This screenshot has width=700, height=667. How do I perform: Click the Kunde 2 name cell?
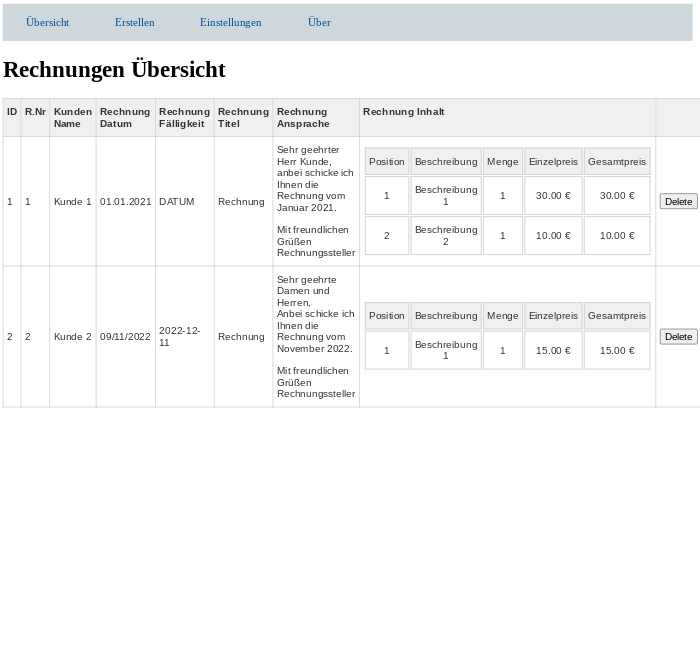point(72,337)
